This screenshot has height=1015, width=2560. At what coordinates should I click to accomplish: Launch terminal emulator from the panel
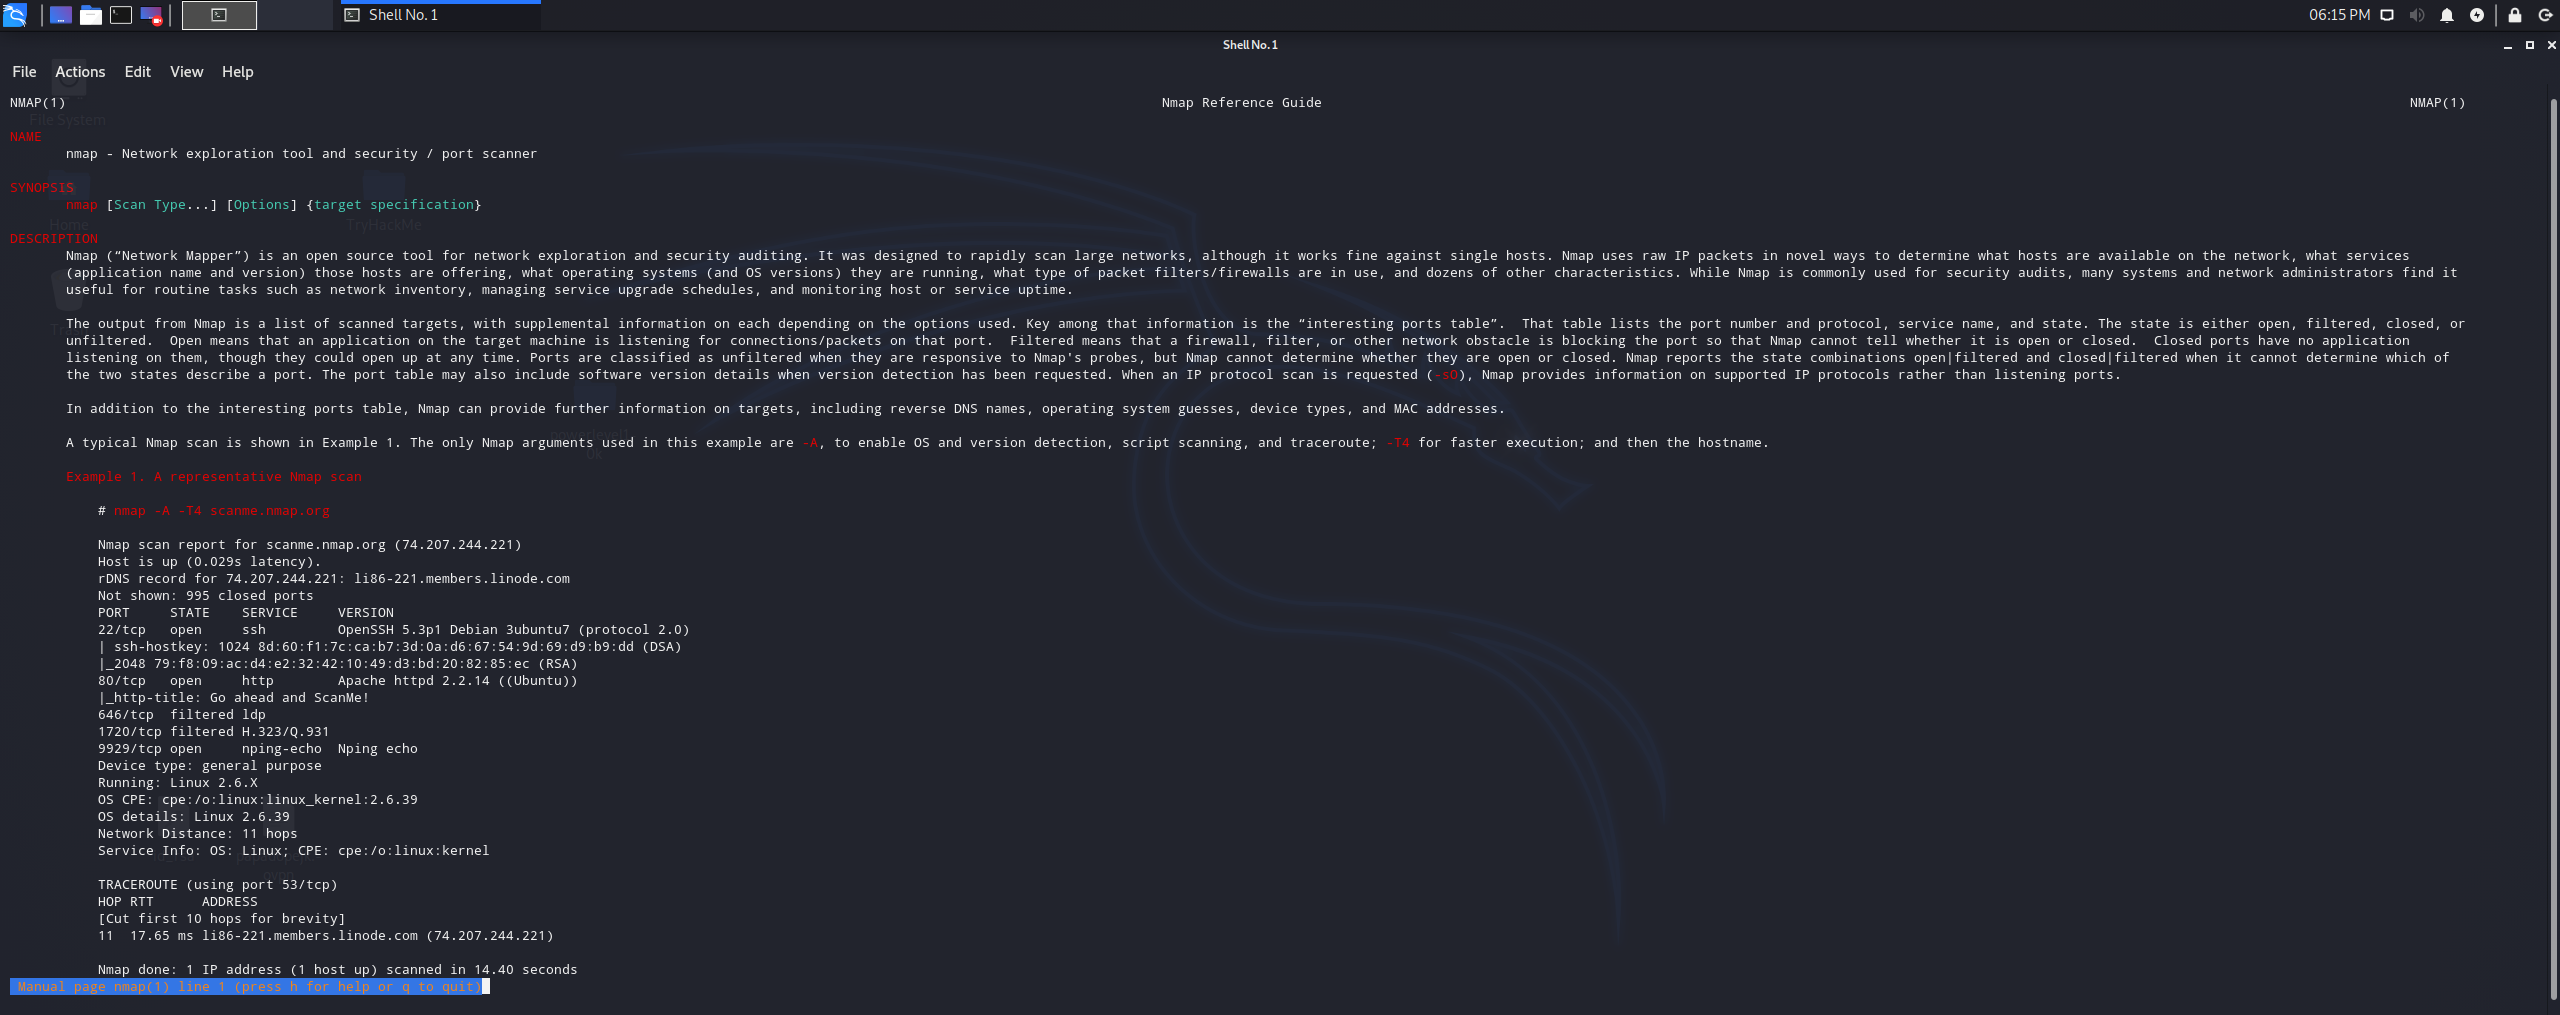(x=121, y=15)
